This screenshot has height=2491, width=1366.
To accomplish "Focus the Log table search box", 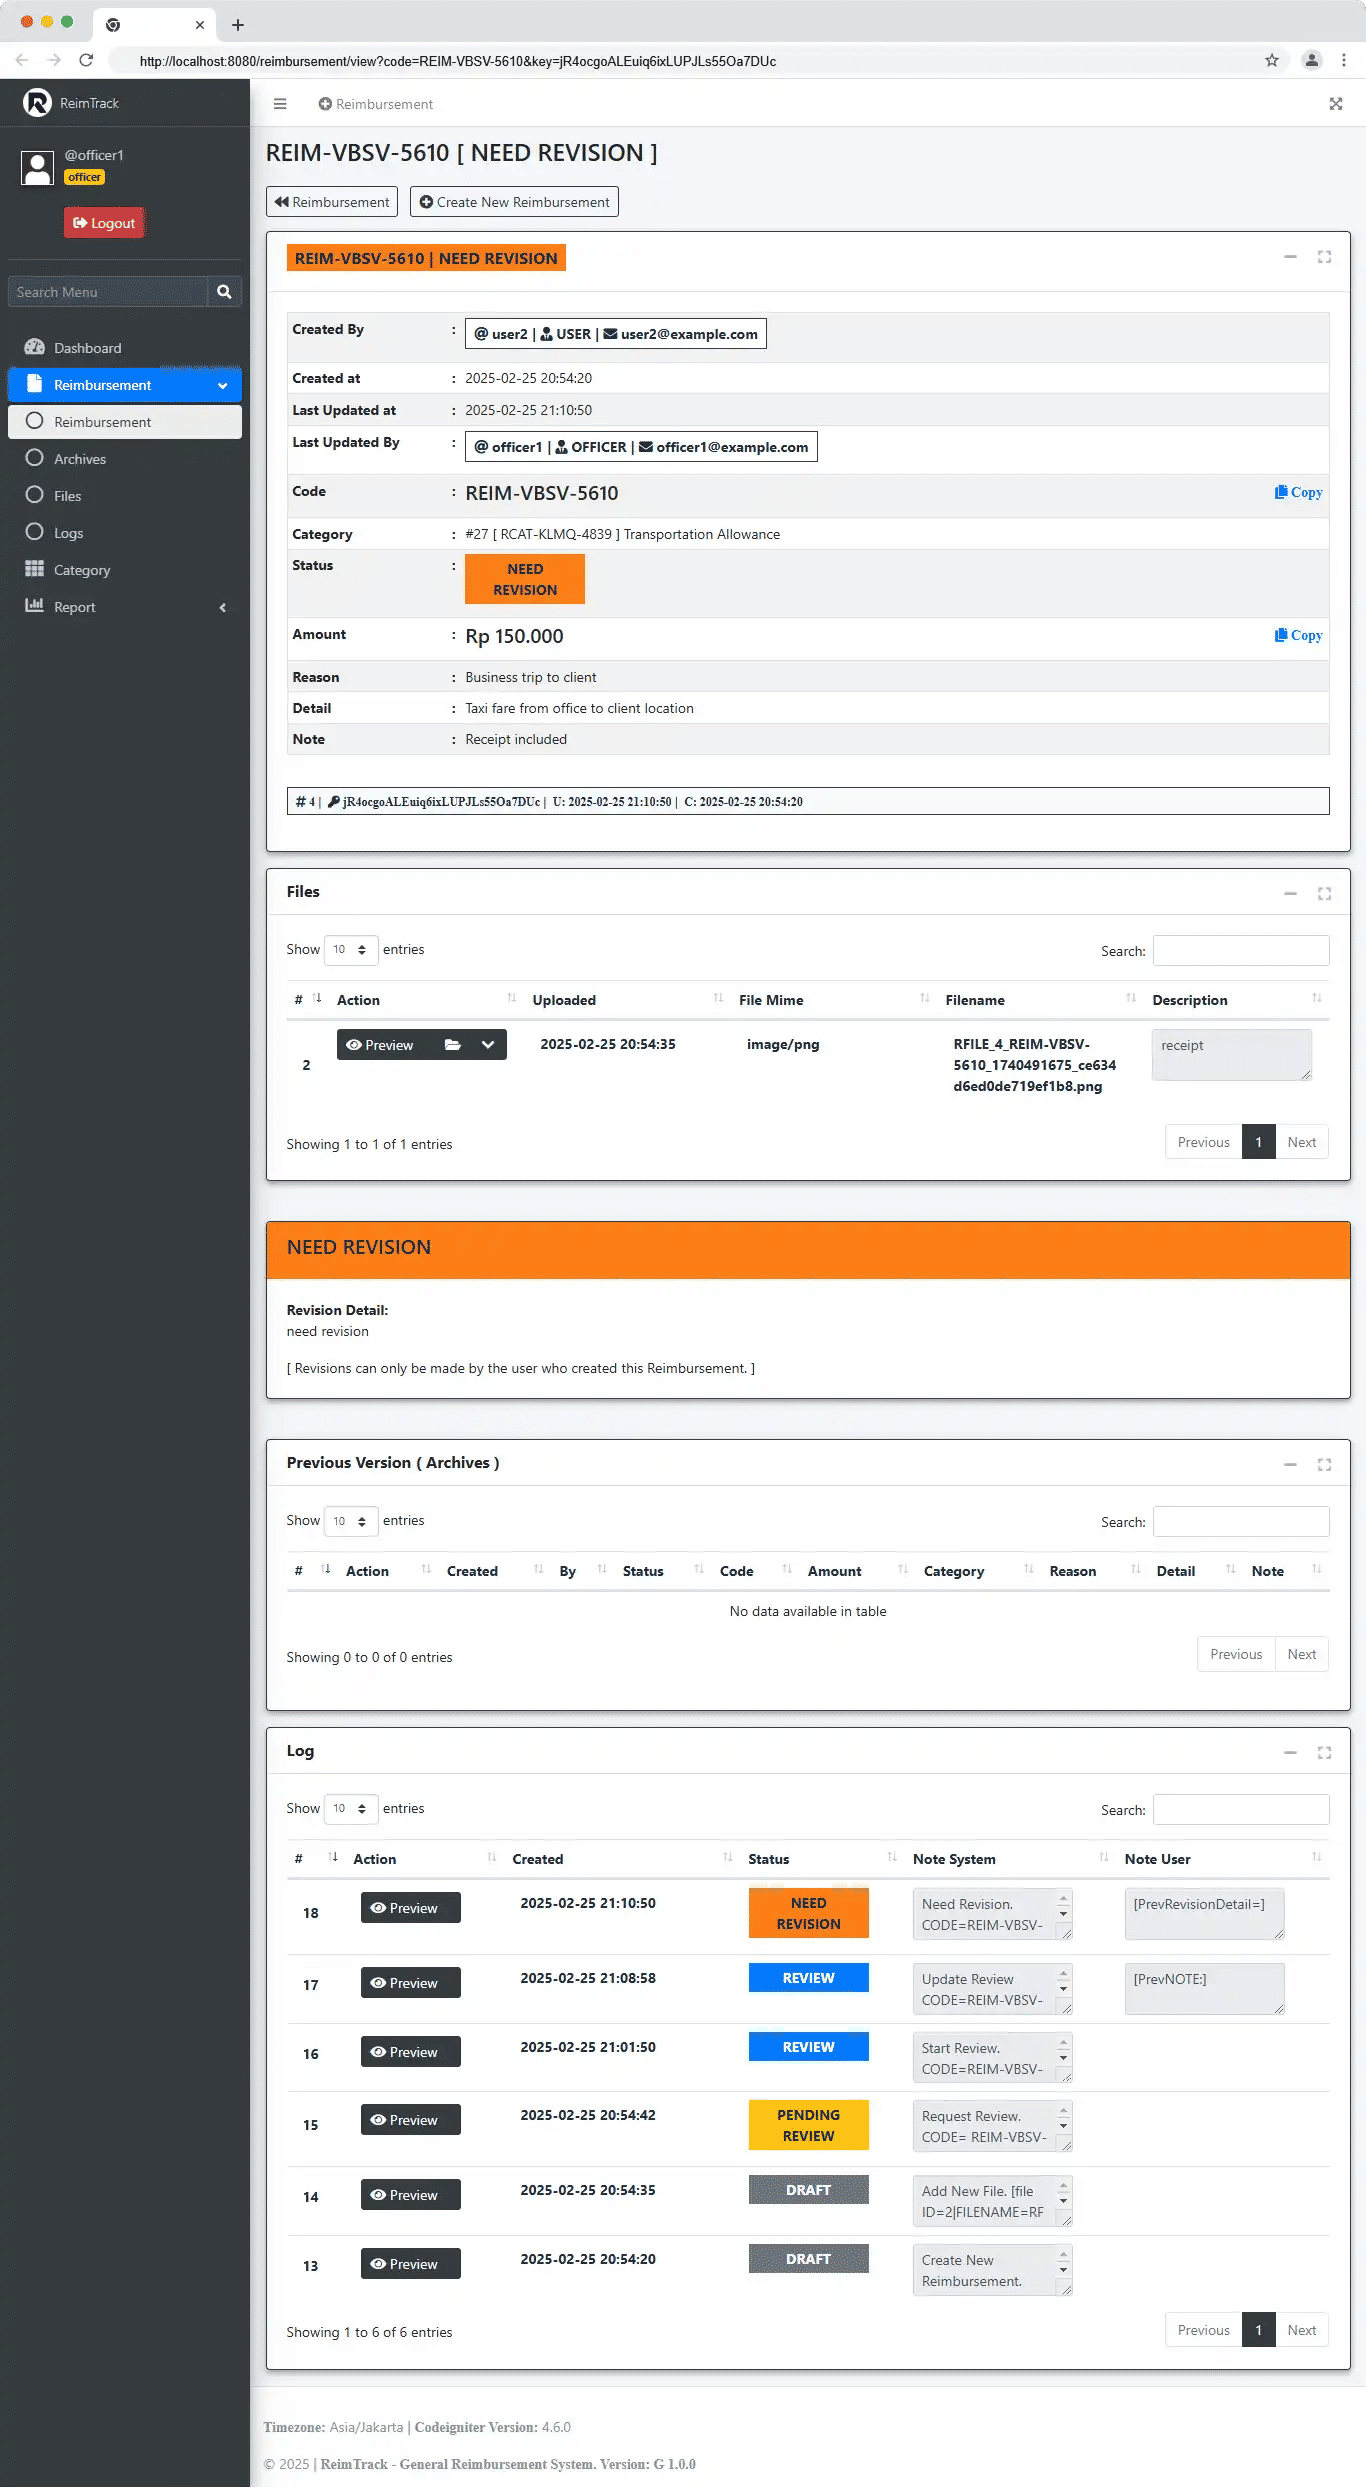I will click(x=1241, y=1810).
